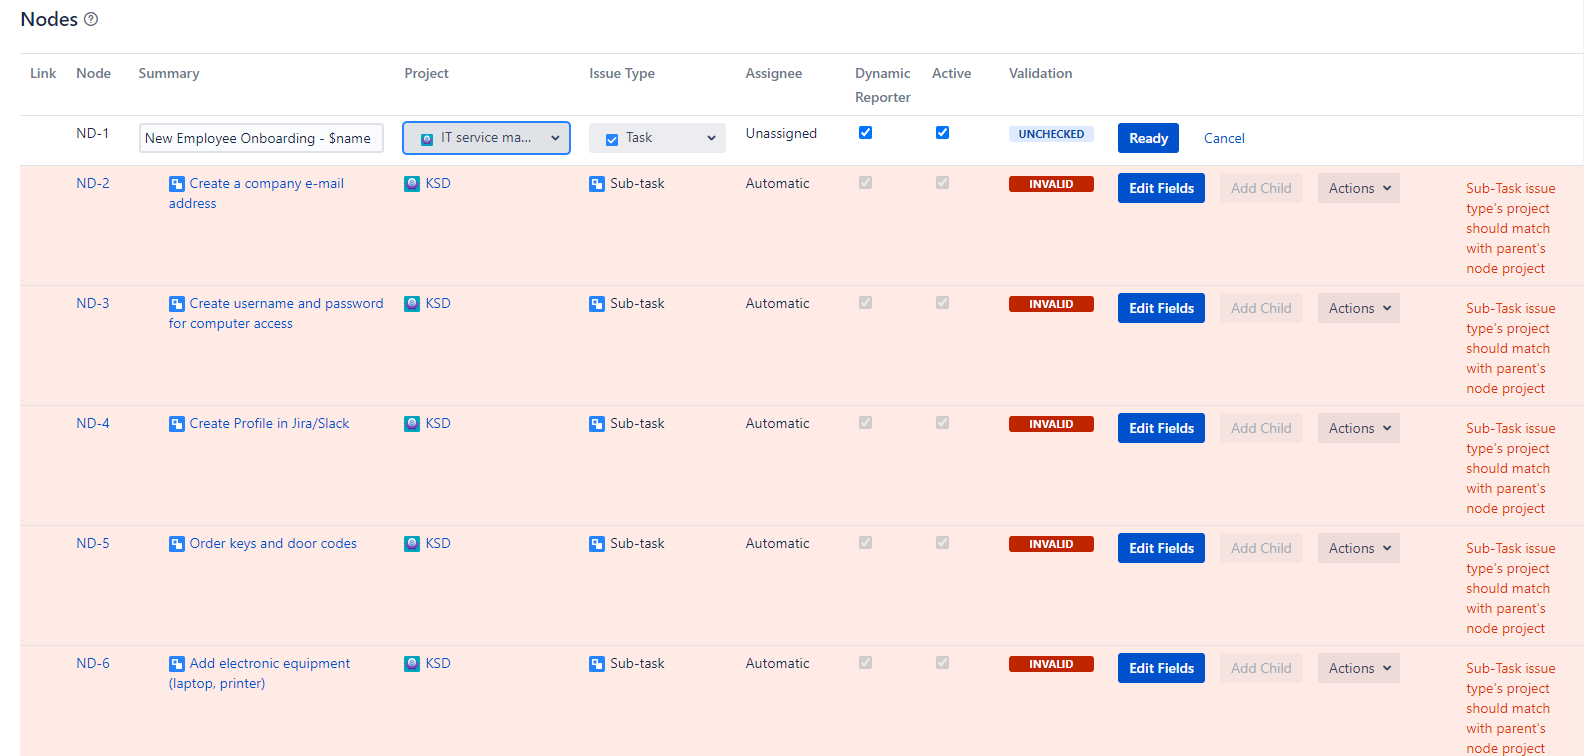Screen dimensions: 1584x756
Task: Click the Task icon in ND-1 issue type field
Action: pyautogui.click(x=612, y=139)
